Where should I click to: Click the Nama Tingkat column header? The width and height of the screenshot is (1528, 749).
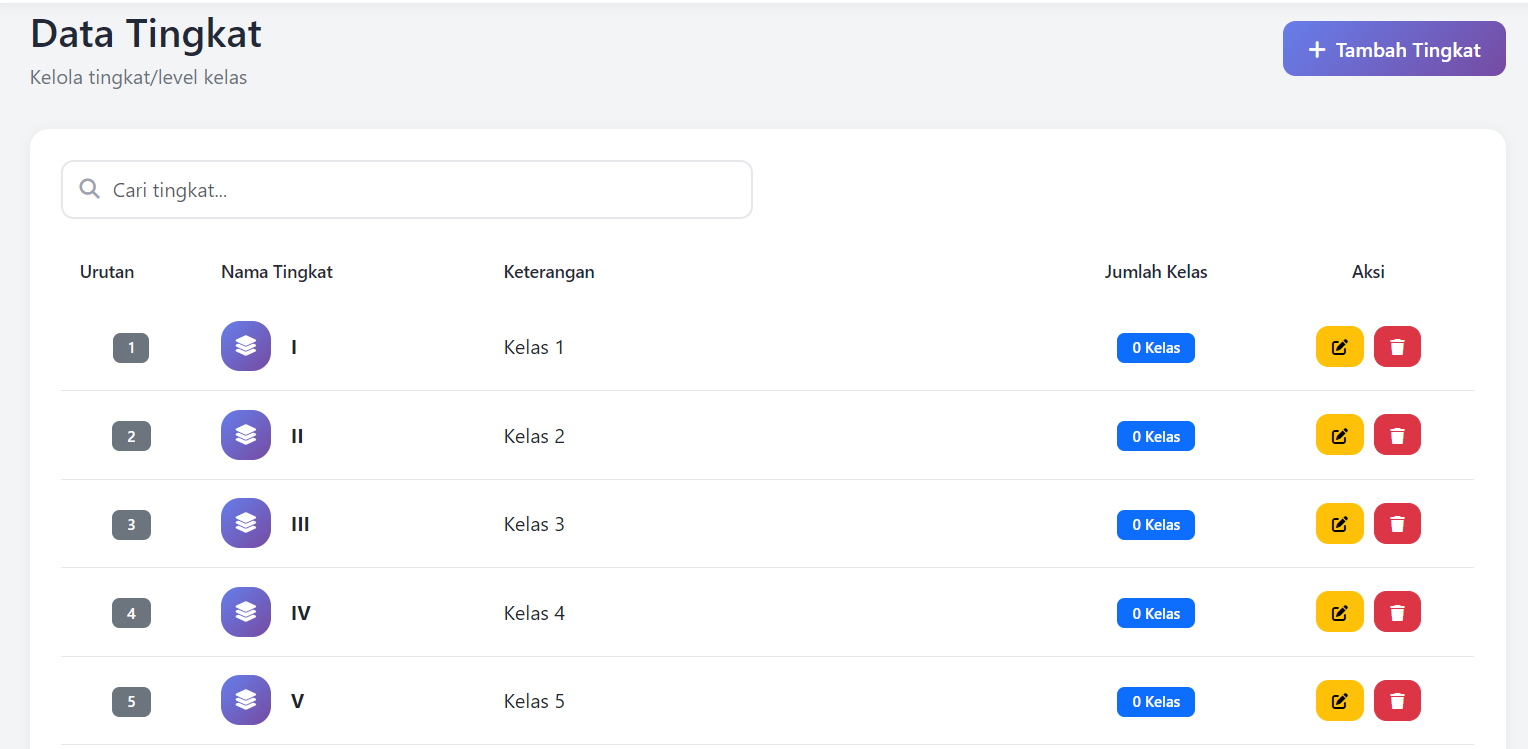(277, 272)
